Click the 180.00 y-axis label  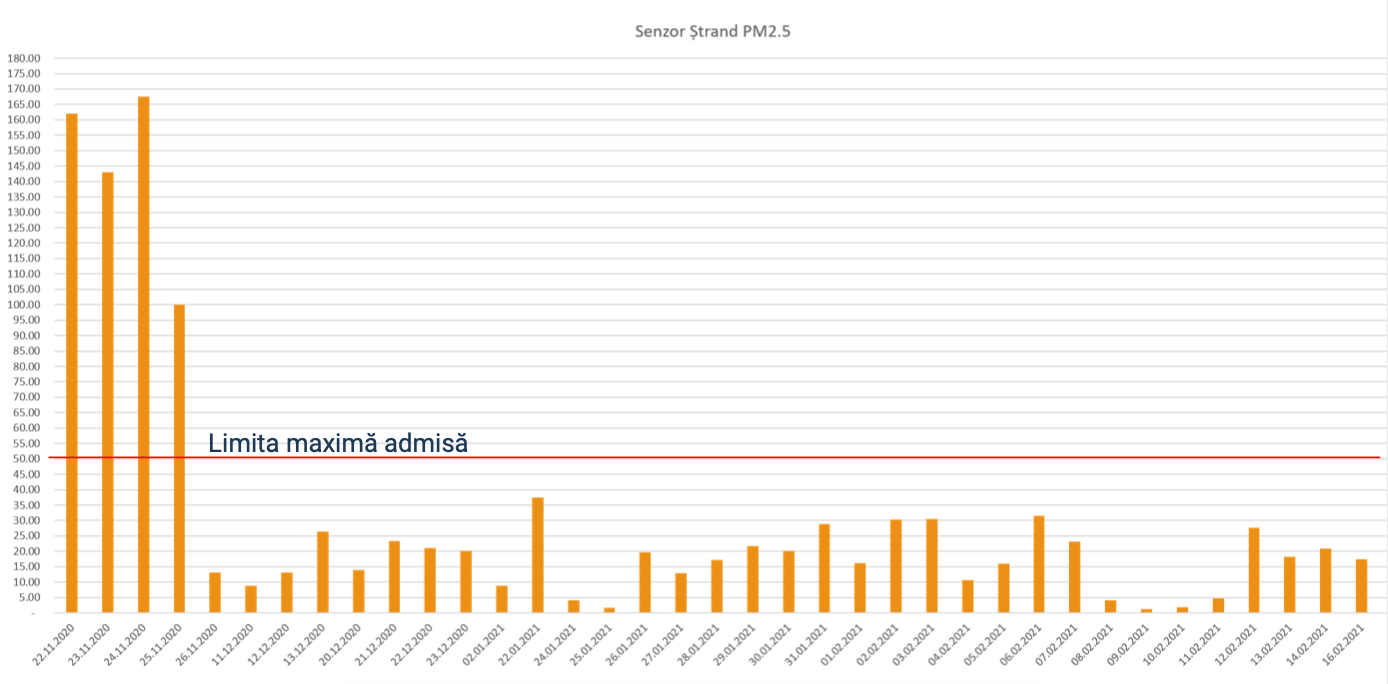(x=23, y=58)
